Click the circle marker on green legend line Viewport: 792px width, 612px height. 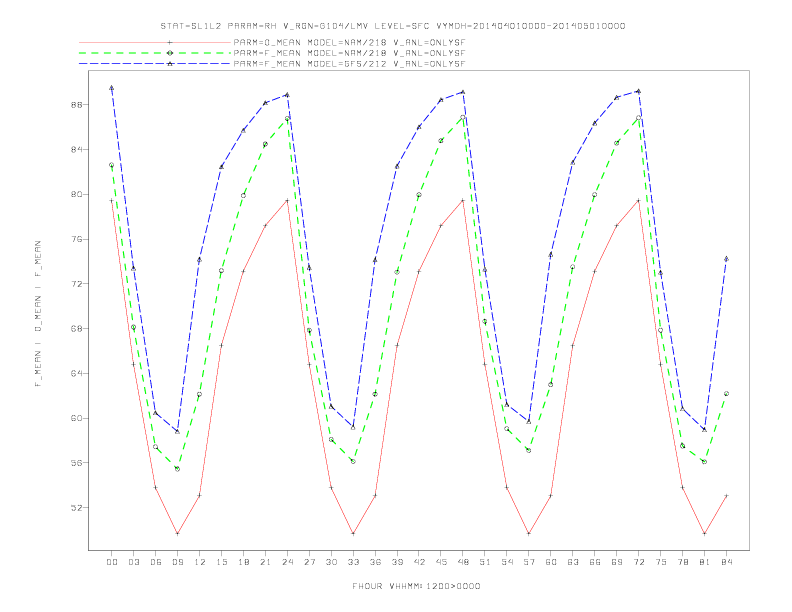tap(170, 53)
